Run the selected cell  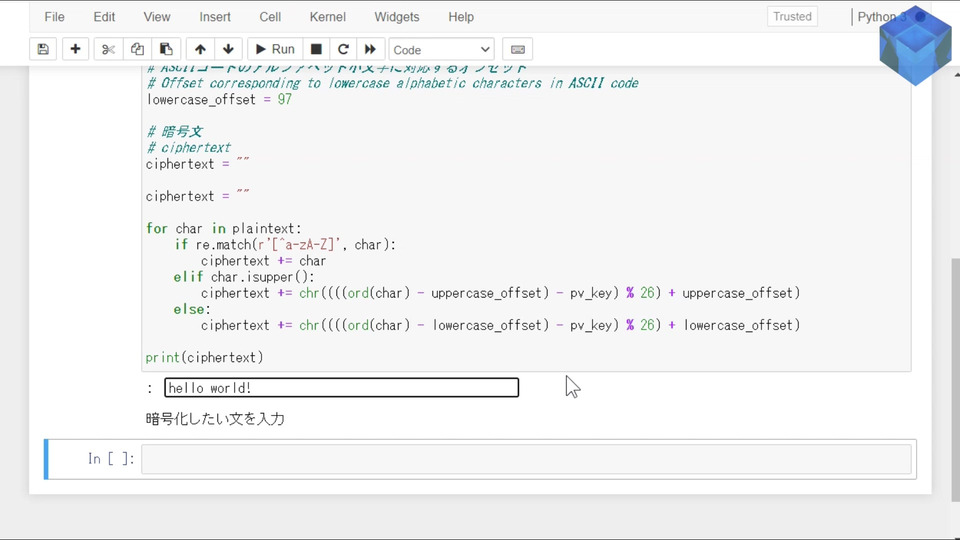click(x=275, y=49)
